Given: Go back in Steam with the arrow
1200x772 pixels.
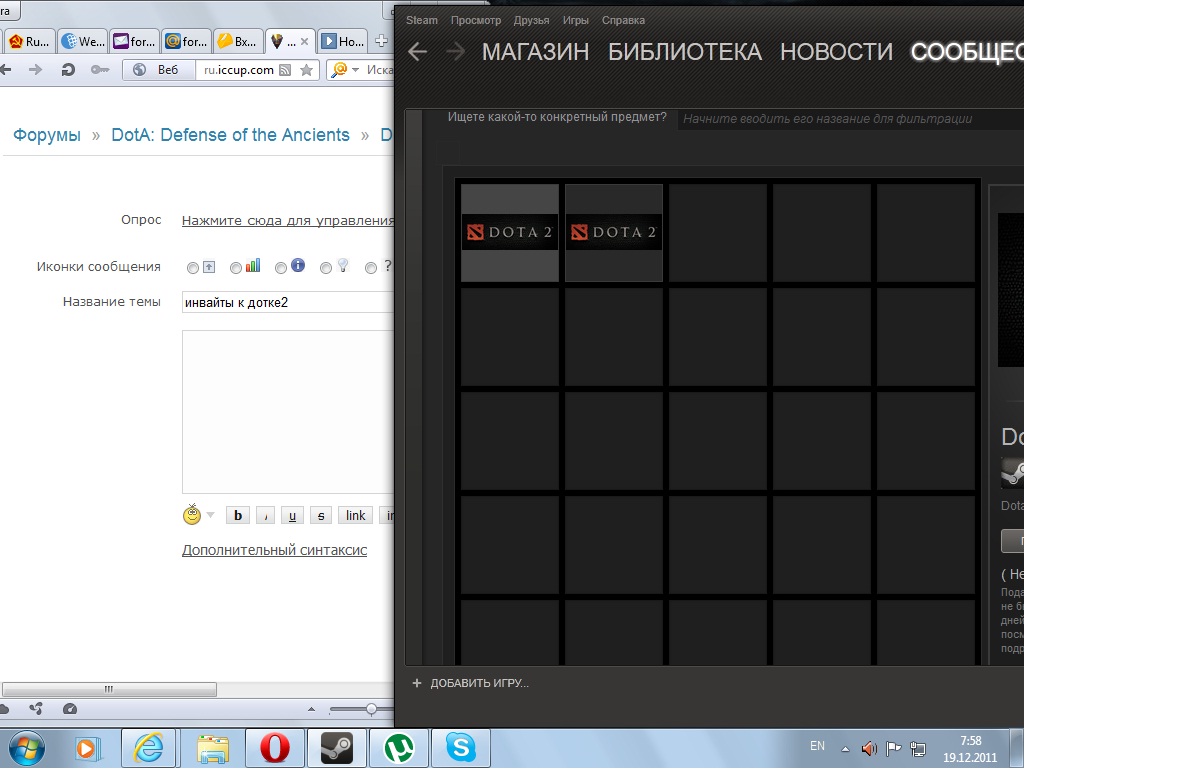Looking at the screenshot, I should tap(418, 52).
